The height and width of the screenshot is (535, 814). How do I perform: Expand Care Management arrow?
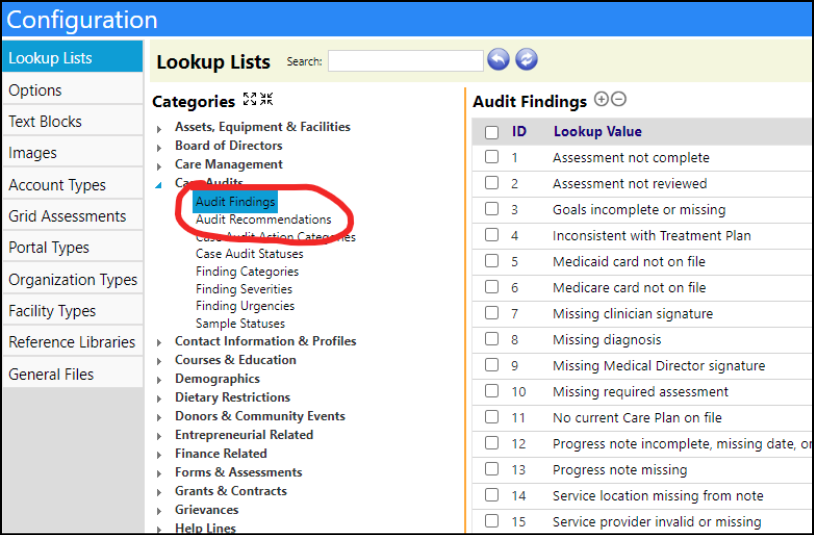(159, 166)
